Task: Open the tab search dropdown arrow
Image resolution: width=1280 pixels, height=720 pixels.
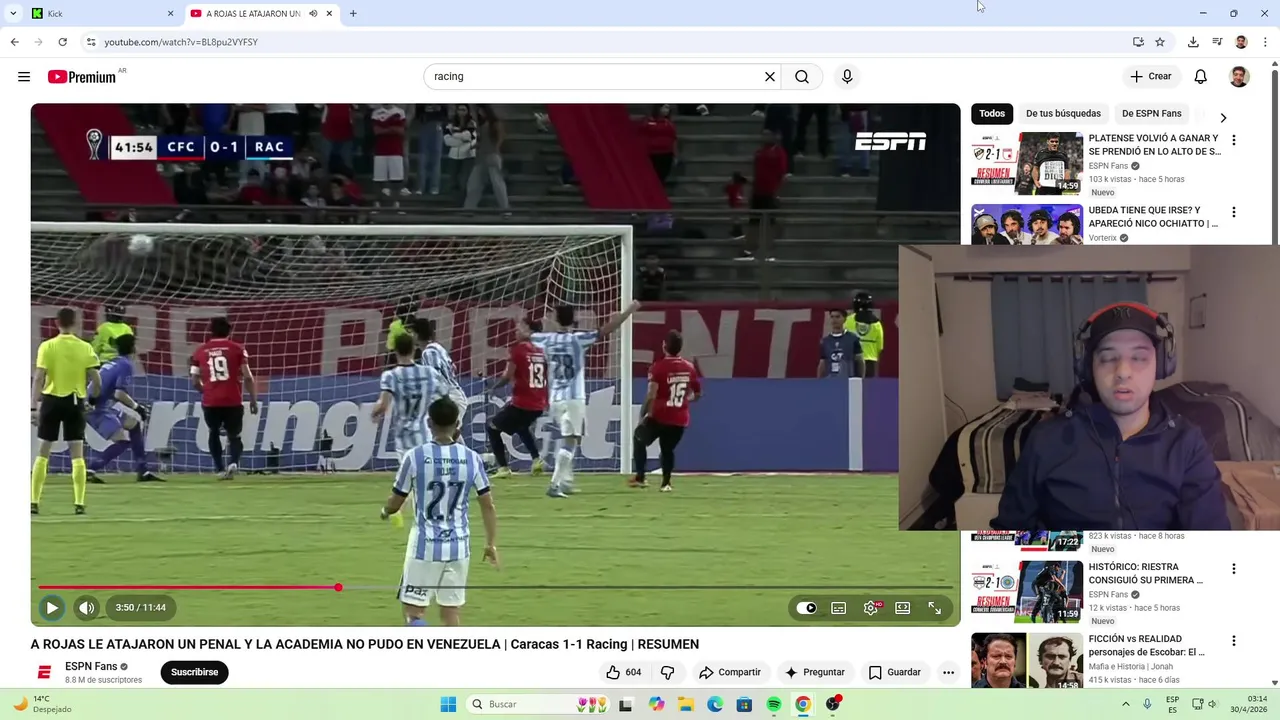Action: 13,13
